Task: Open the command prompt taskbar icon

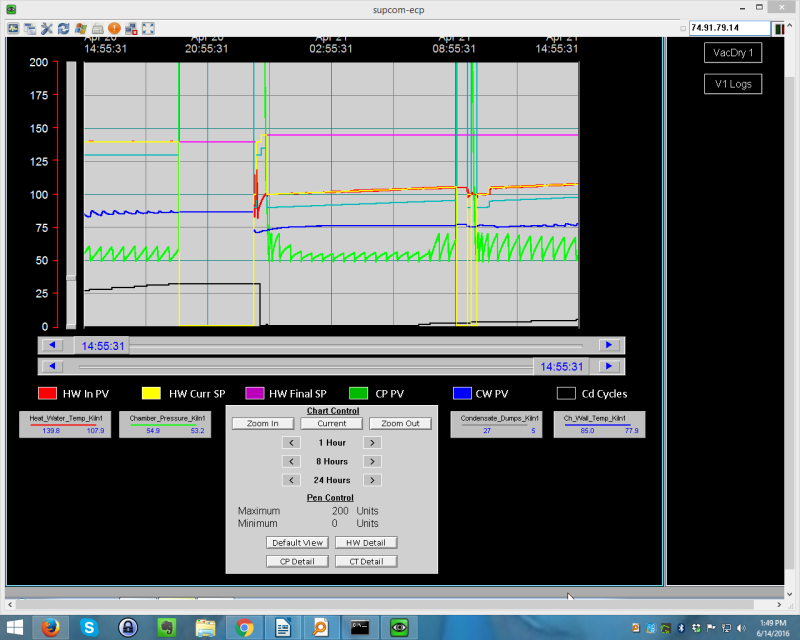Action: pyautogui.click(x=360, y=627)
